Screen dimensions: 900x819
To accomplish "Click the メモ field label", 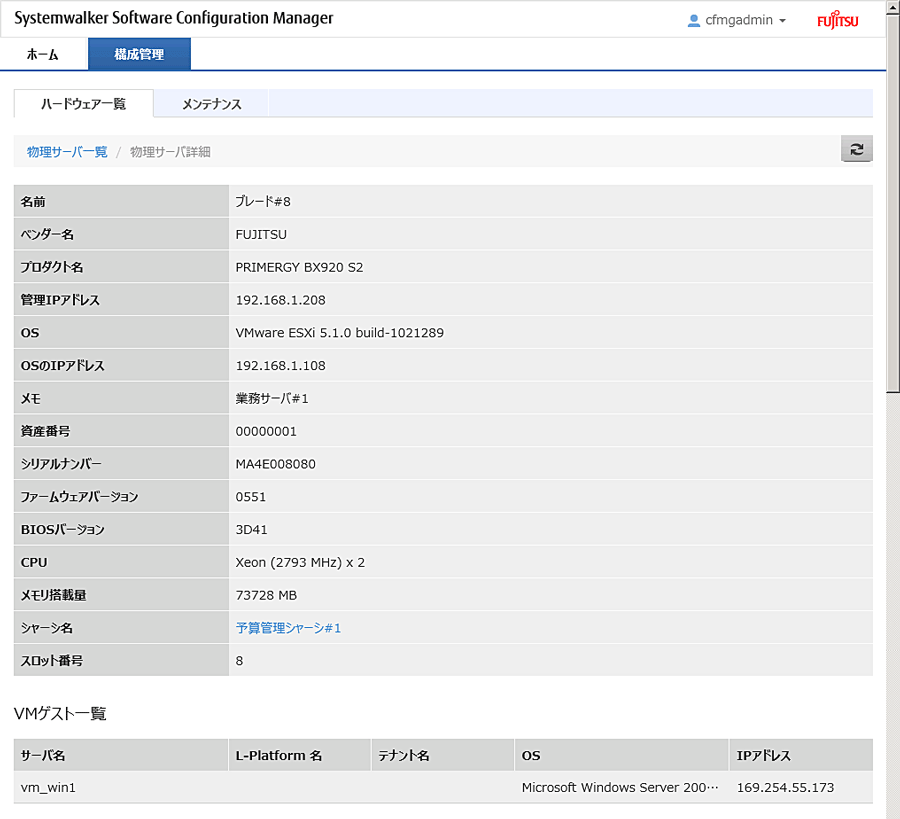I will (x=30, y=398).
